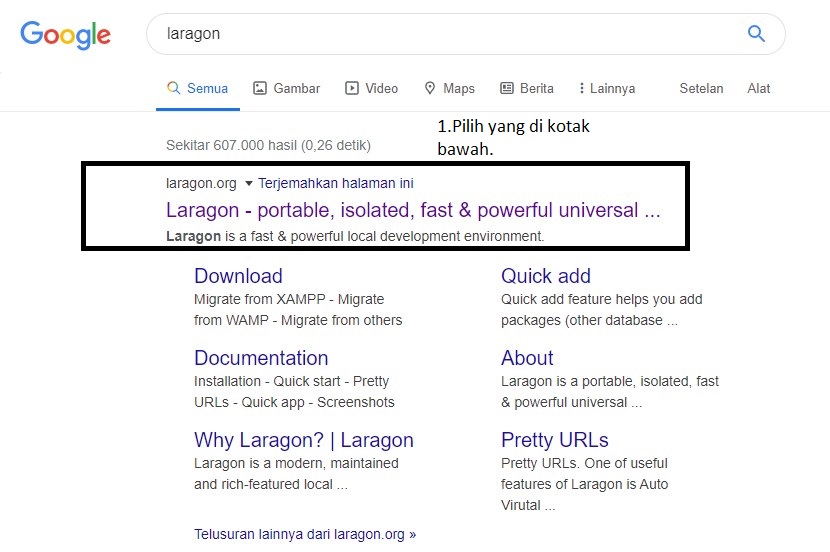Click the play icon next to Video
830x552 pixels.
(351, 88)
